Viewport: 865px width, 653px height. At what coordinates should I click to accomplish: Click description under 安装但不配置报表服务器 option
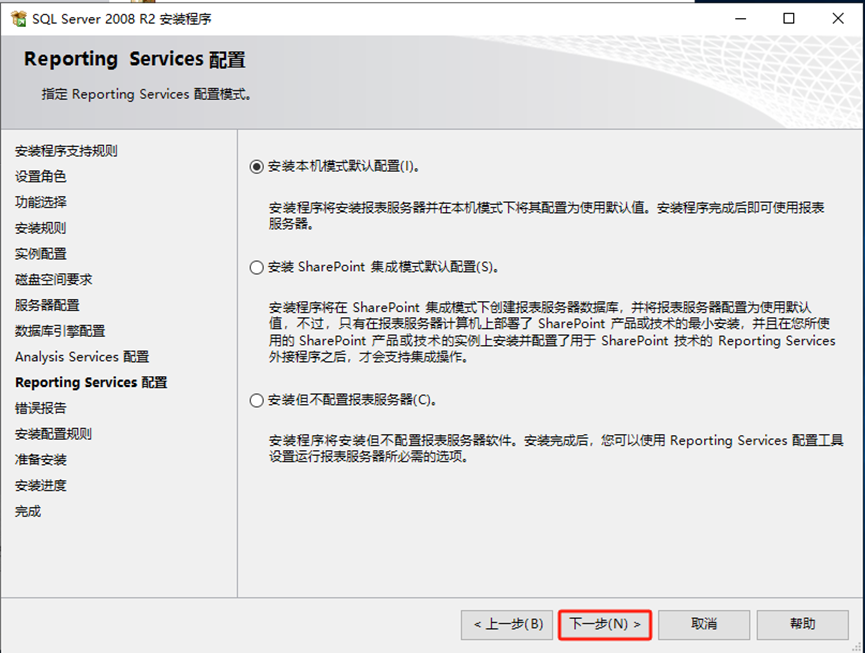coord(556,448)
